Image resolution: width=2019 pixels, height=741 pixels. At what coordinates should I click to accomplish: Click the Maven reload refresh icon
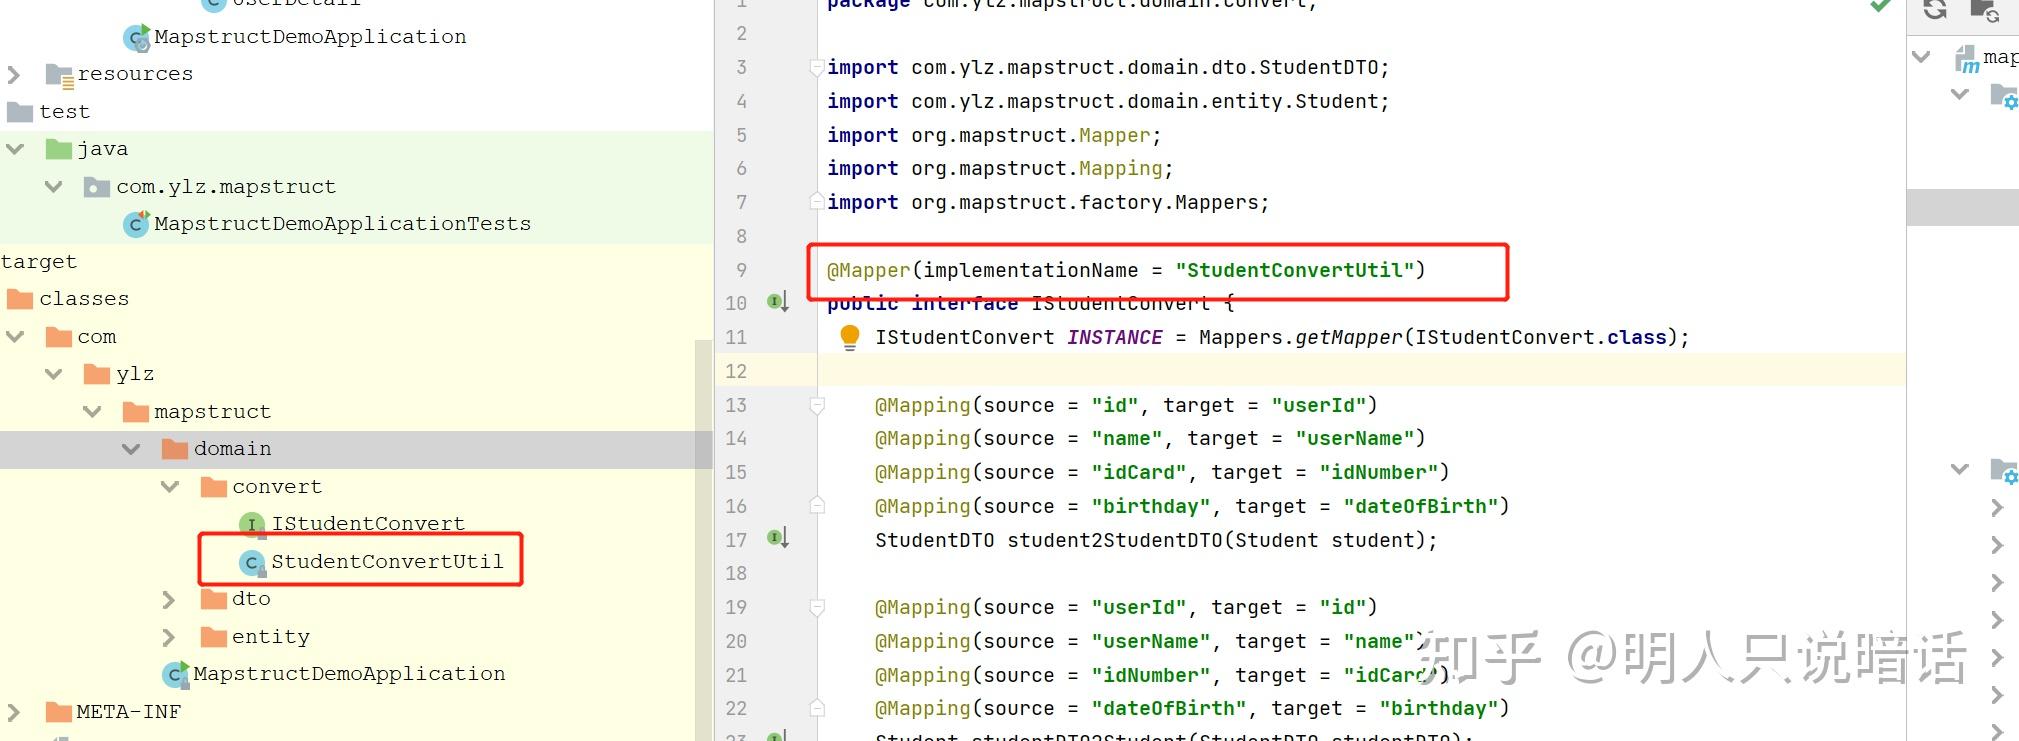click(x=1934, y=10)
